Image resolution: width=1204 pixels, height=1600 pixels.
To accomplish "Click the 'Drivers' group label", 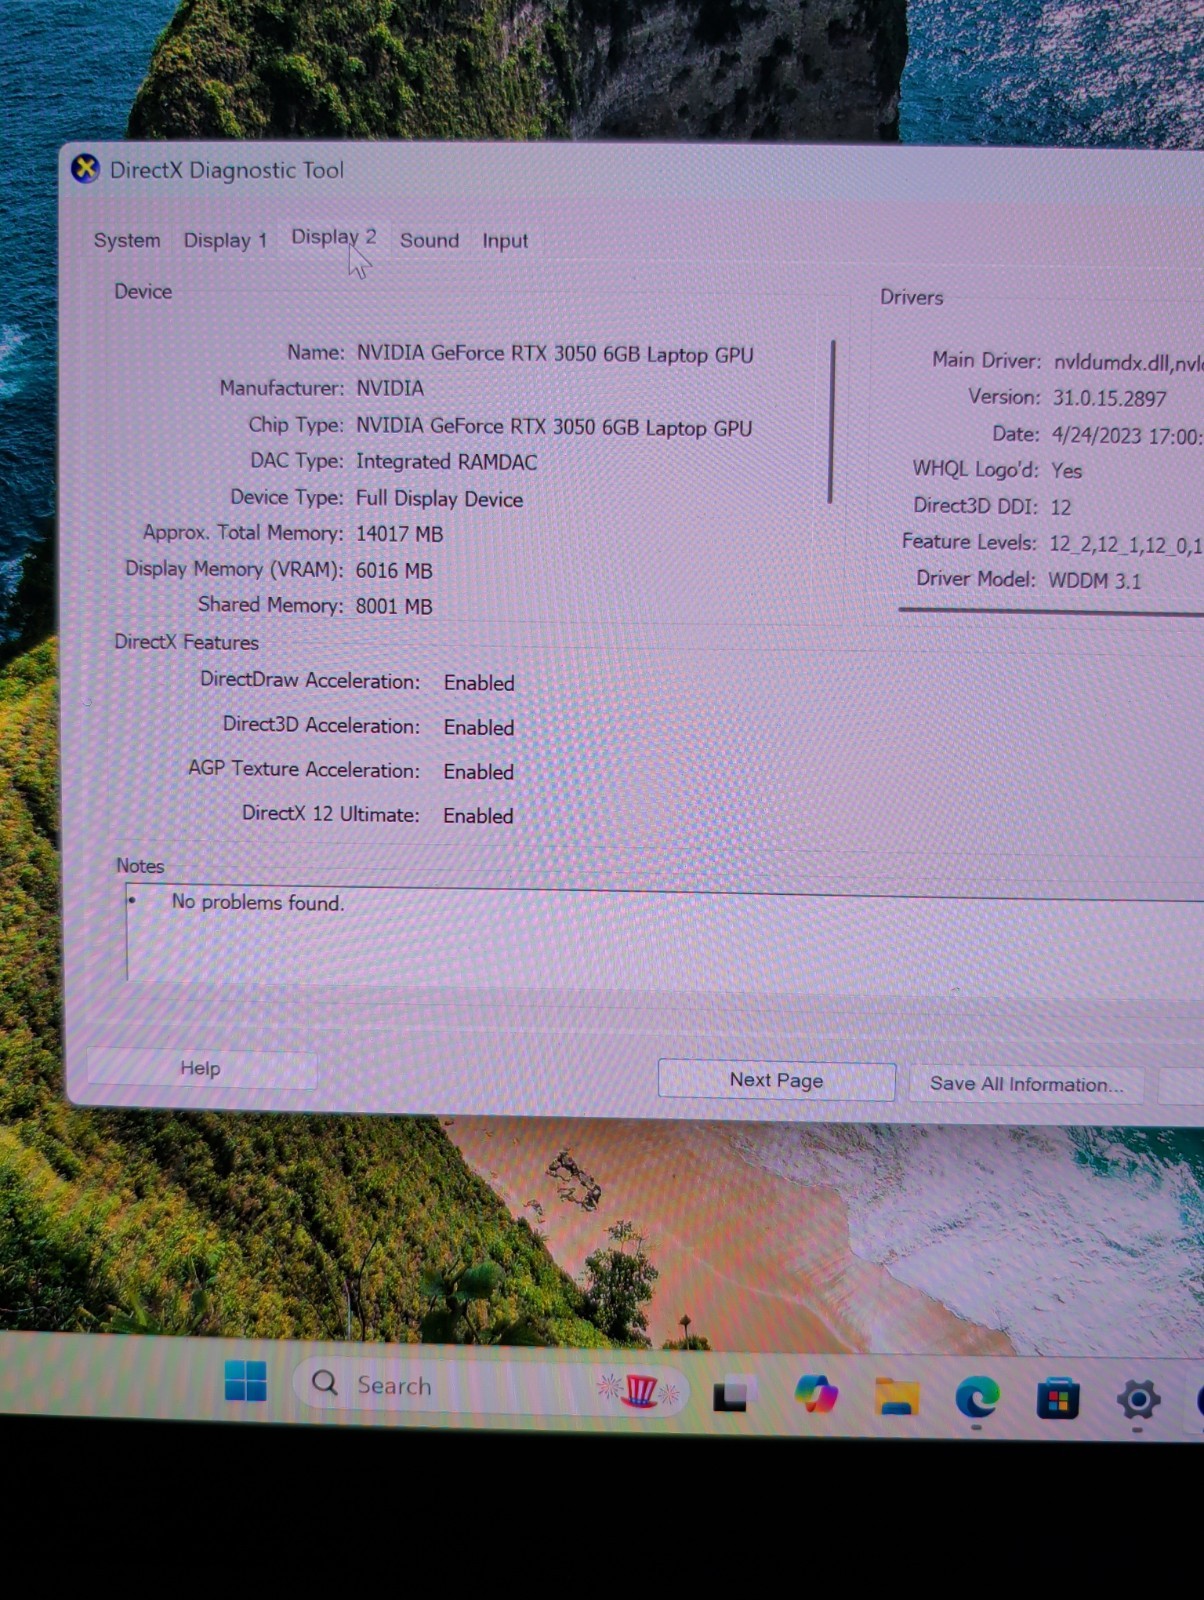I will click(x=911, y=297).
